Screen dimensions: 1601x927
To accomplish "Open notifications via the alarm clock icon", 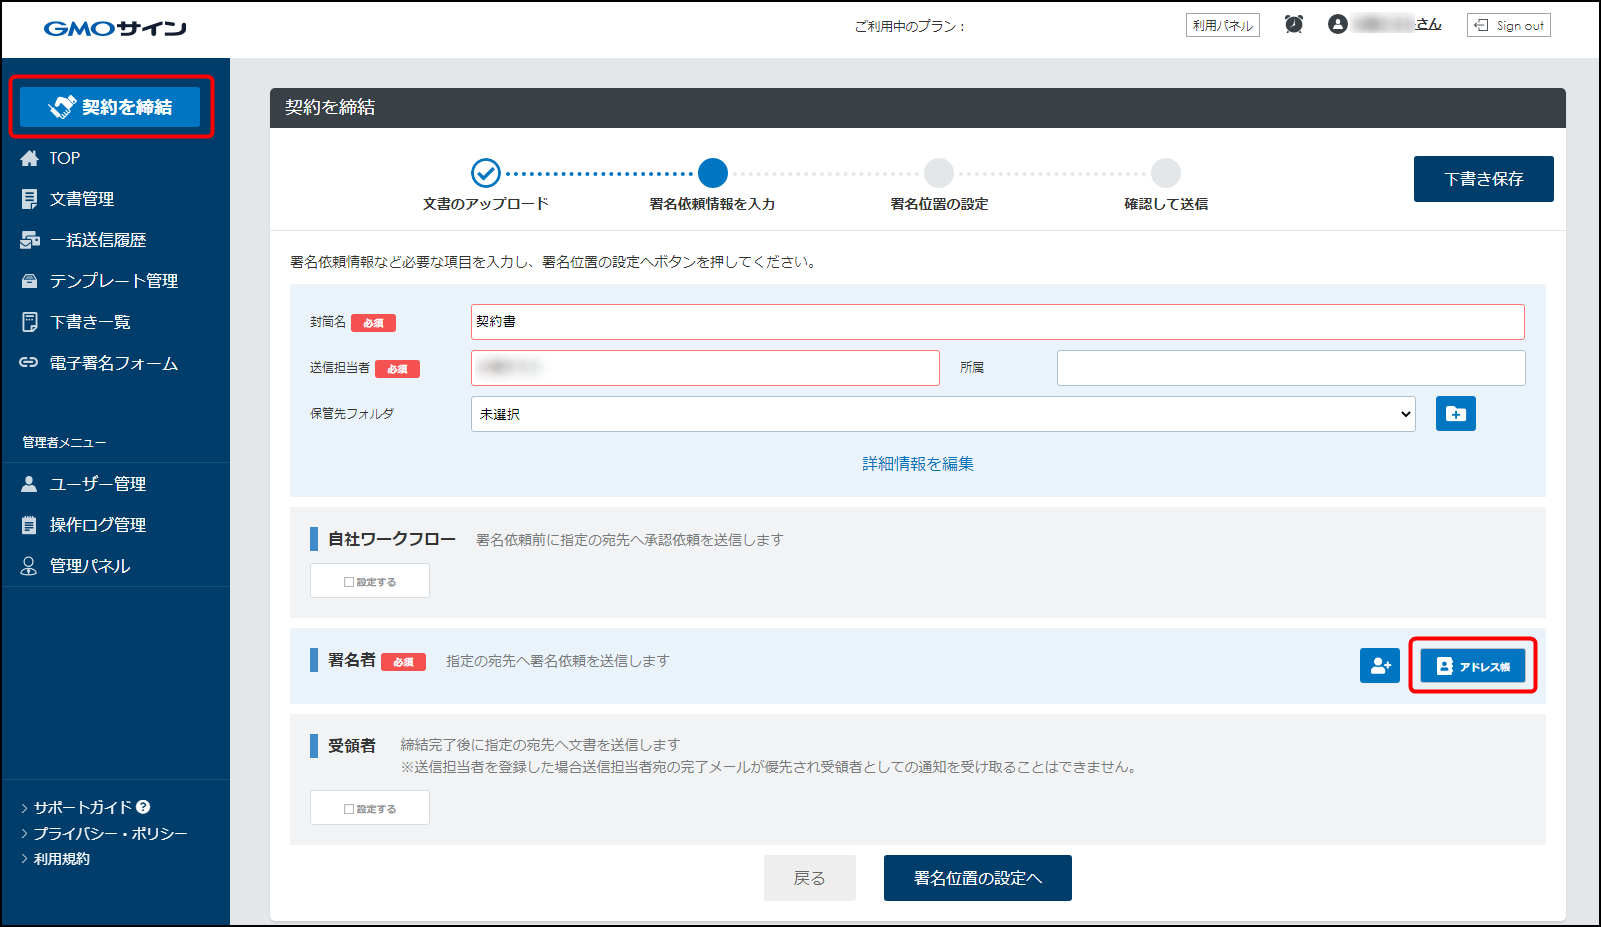I will [x=1294, y=24].
